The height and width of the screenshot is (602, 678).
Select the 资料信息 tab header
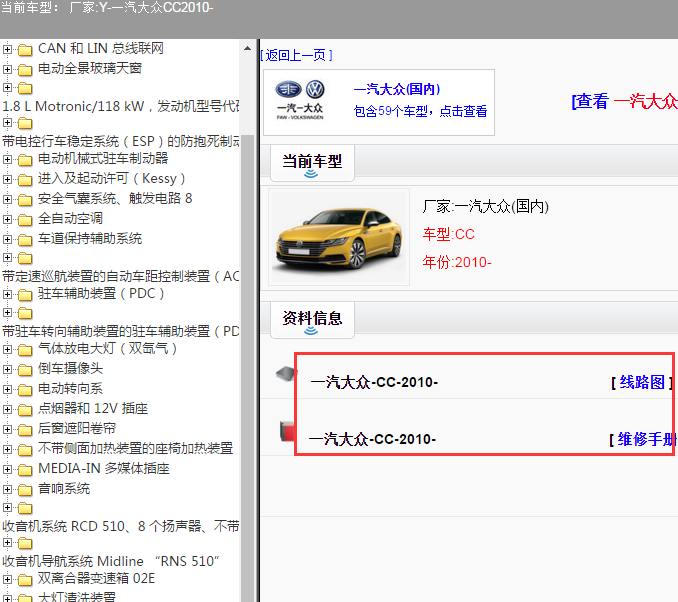(312, 320)
